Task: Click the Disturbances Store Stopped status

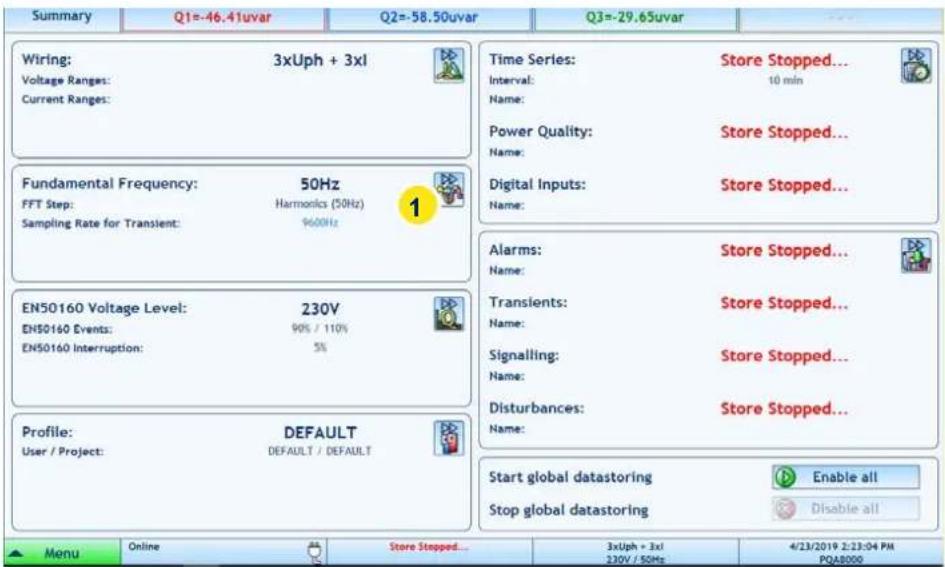Action: point(783,409)
